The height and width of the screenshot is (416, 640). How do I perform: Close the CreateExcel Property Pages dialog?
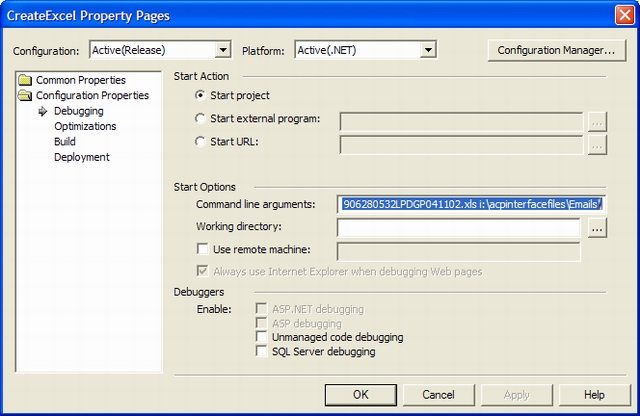[x=624, y=16]
